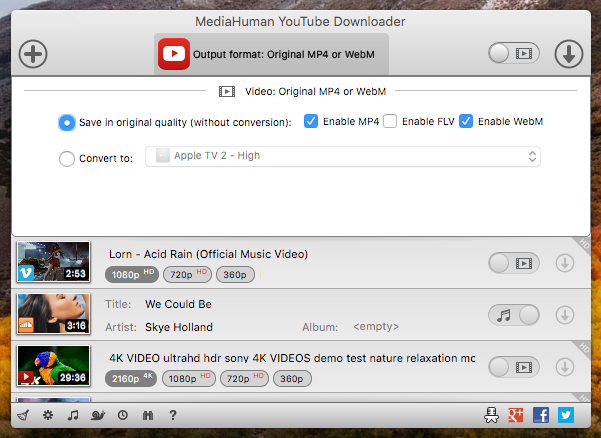Click the Lorn - Acid Rain thumbnail

pyautogui.click(x=54, y=262)
